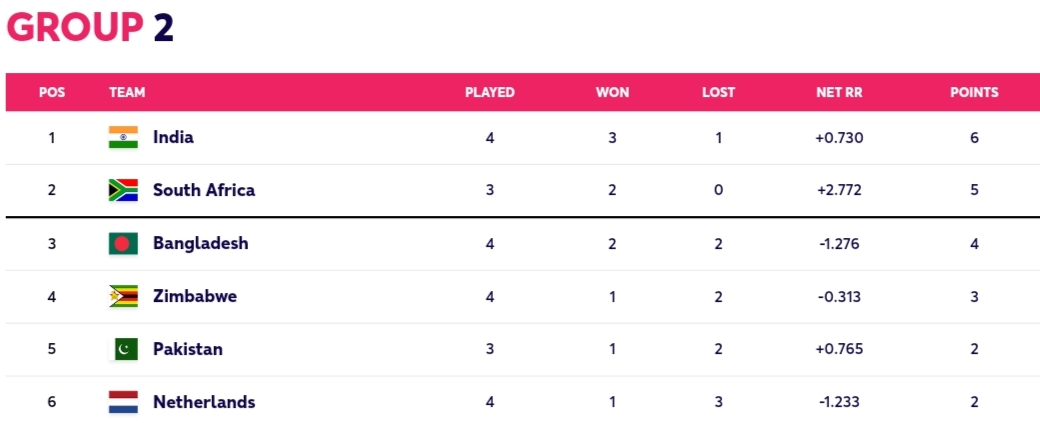Click the Netherlands flag icon
This screenshot has width=1040, height=423.
[123, 402]
